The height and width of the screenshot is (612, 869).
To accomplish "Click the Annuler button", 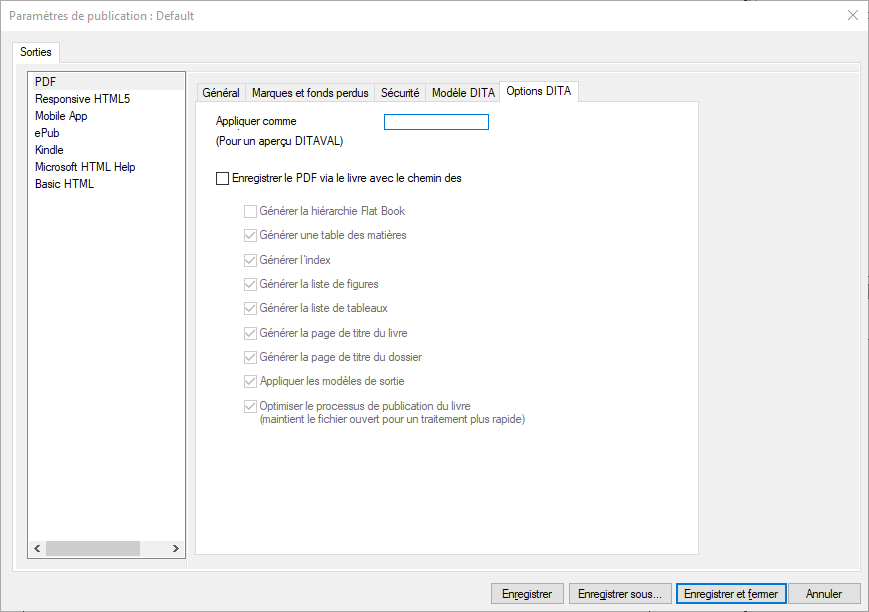I will (x=824, y=594).
